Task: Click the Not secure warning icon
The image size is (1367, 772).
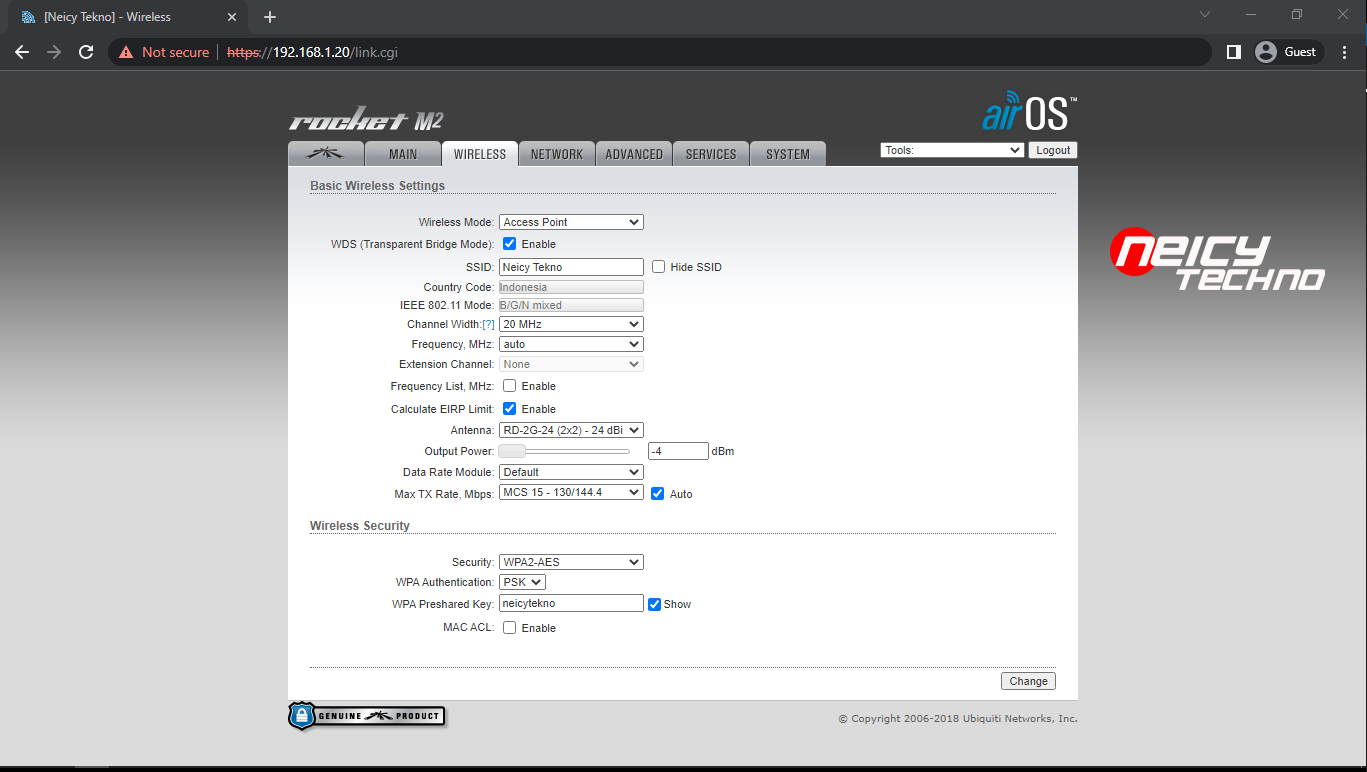Action: click(x=126, y=52)
